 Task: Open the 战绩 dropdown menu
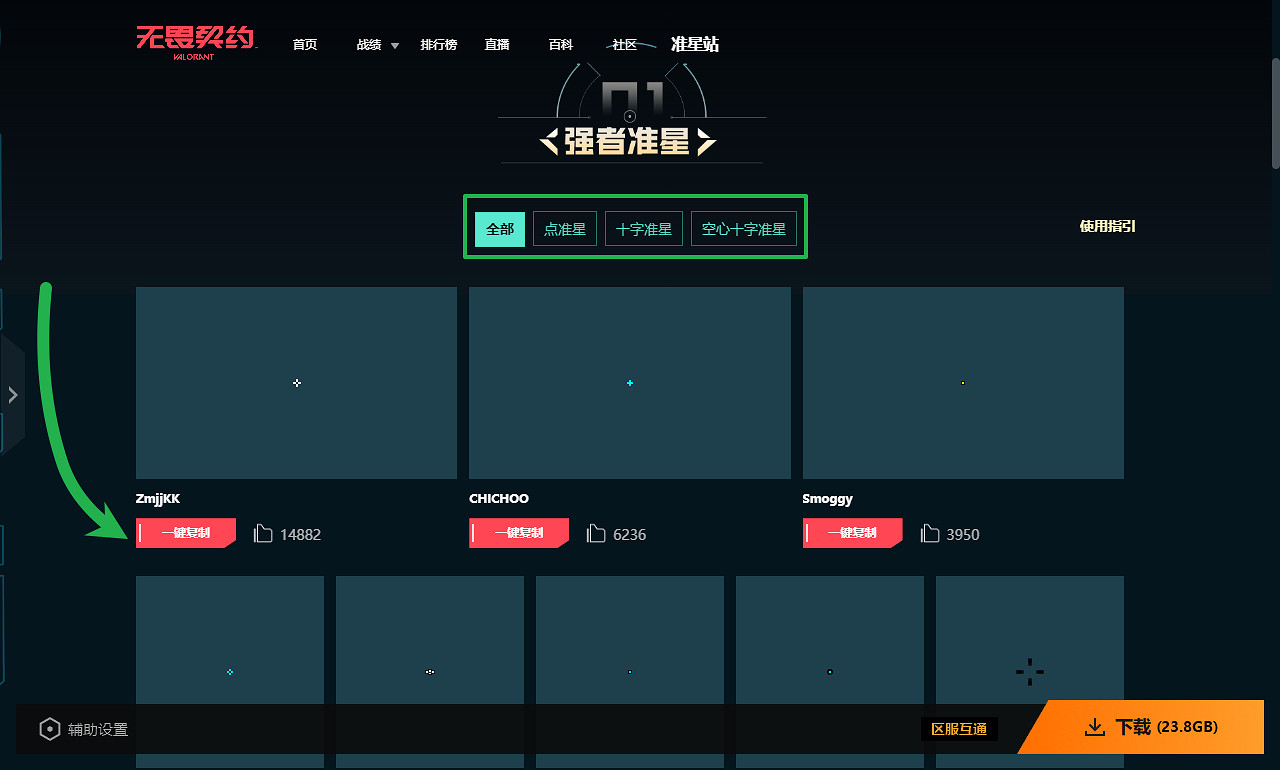point(375,44)
